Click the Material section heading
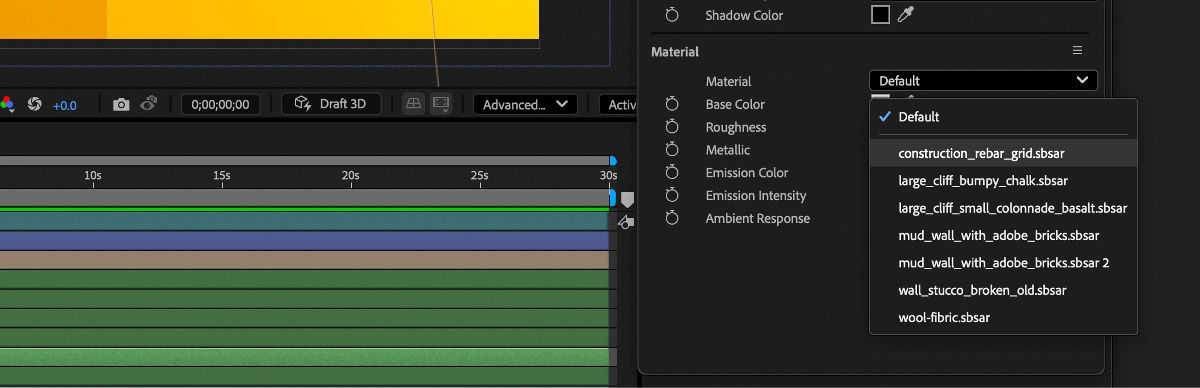The height and width of the screenshot is (388, 1200). pyautogui.click(x=675, y=51)
